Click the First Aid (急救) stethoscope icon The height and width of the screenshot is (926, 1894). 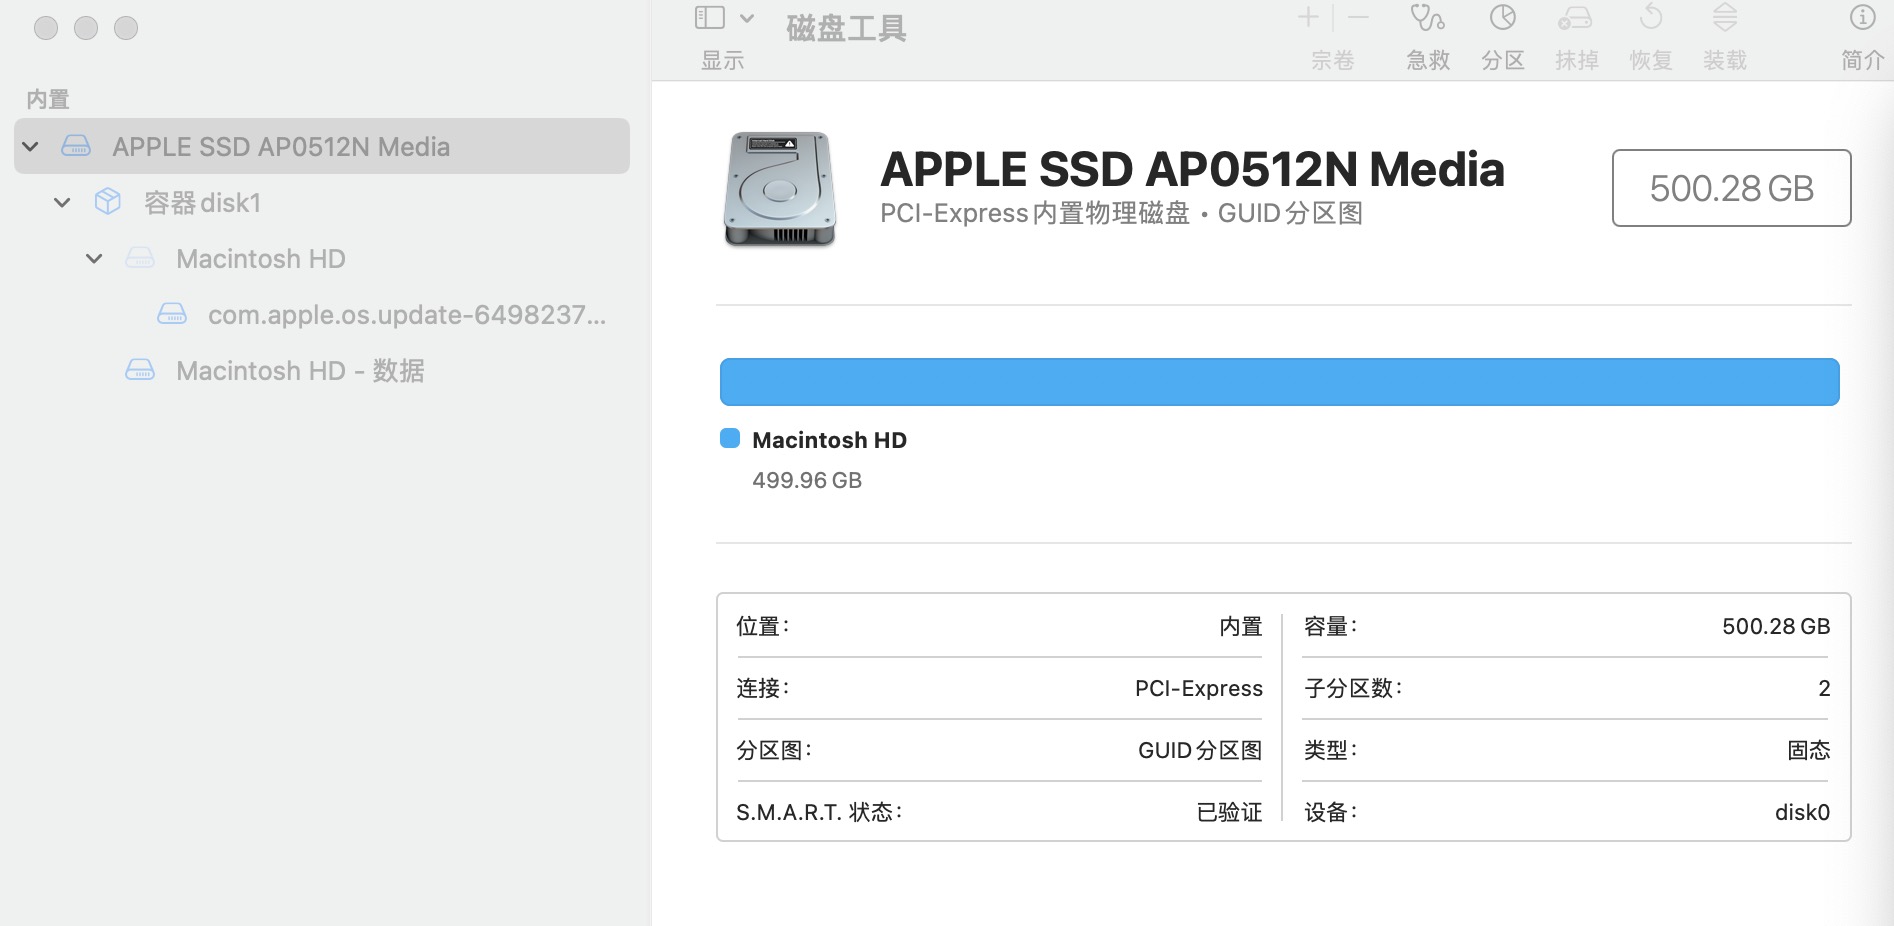pyautogui.click(x=1427, y=19)
